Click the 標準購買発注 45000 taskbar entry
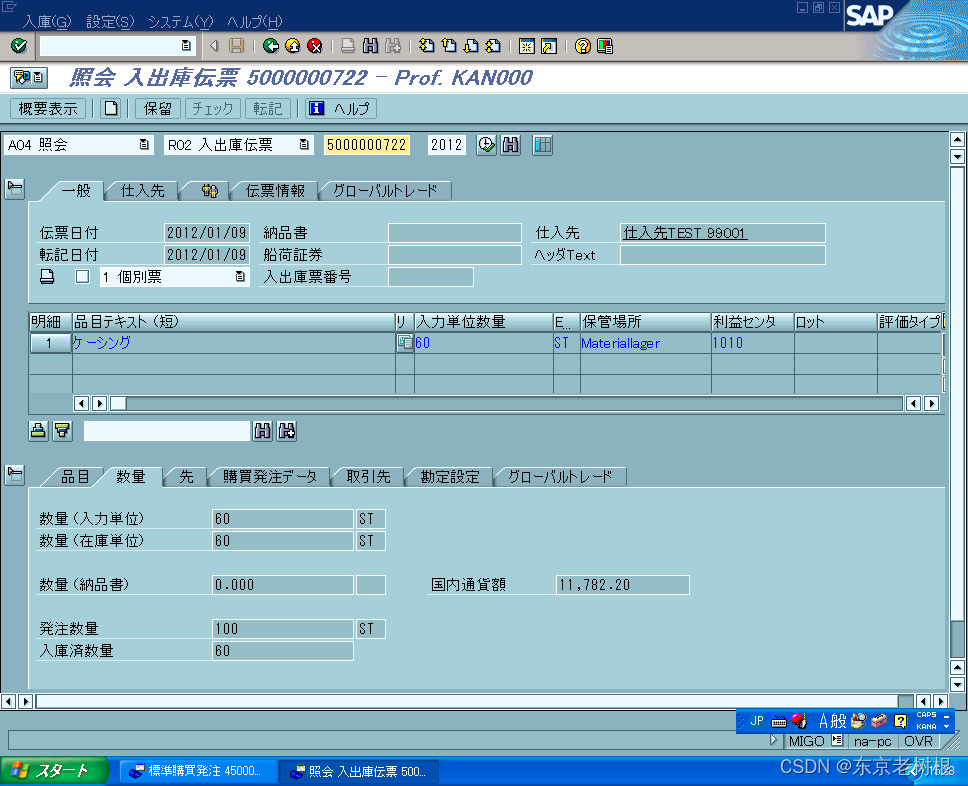 coord(197,771)
